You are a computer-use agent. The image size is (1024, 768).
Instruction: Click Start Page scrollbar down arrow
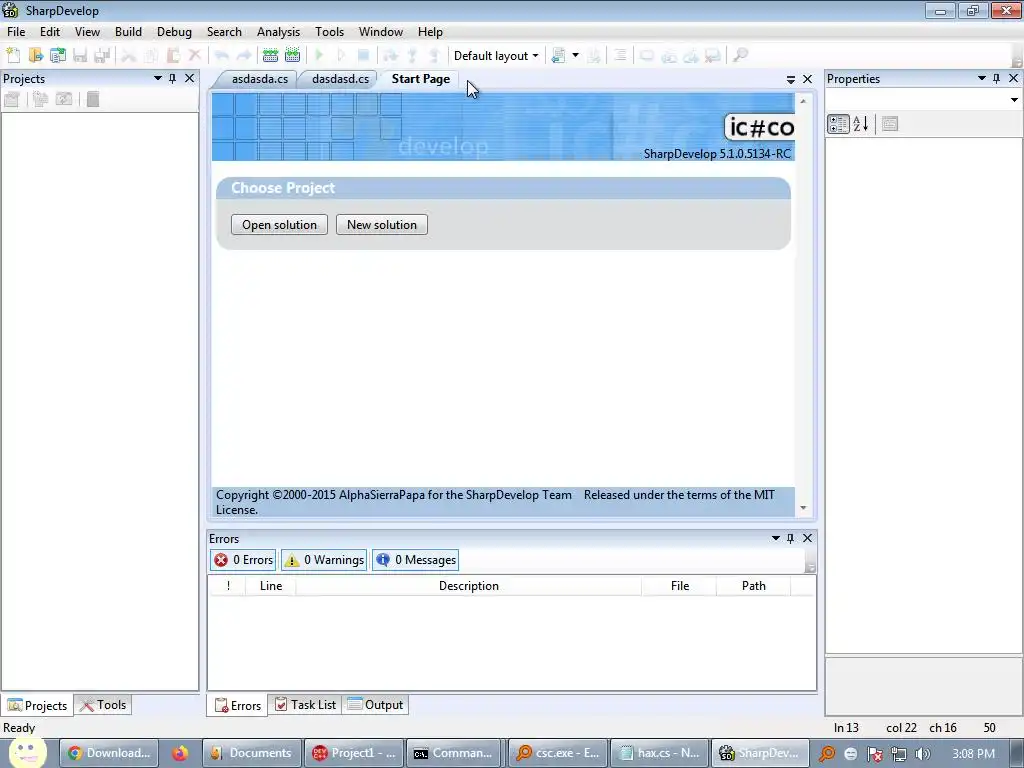click(x=803, y=507)
